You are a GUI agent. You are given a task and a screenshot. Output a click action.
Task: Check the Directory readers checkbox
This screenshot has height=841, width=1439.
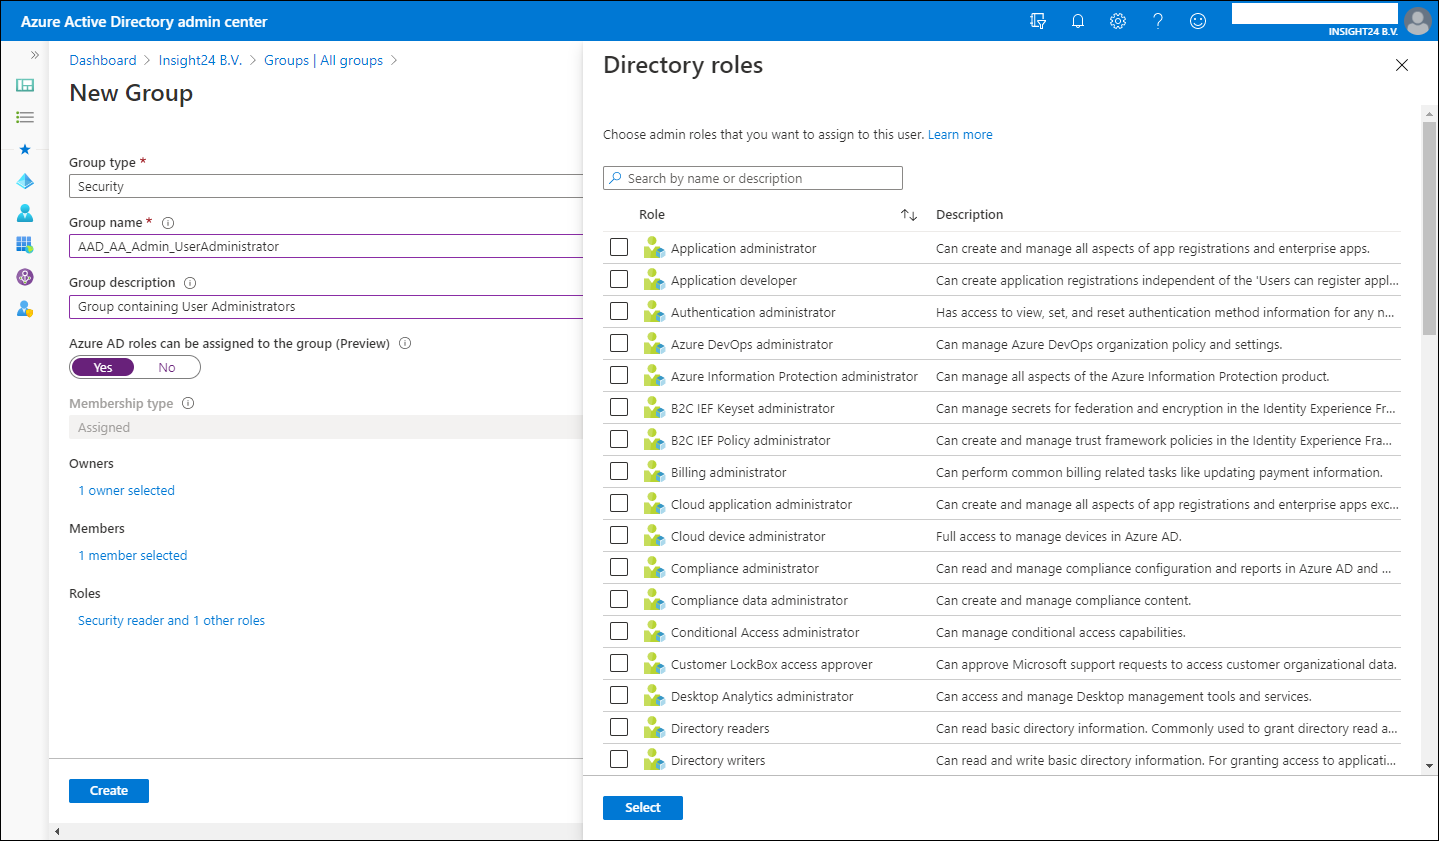619,727
